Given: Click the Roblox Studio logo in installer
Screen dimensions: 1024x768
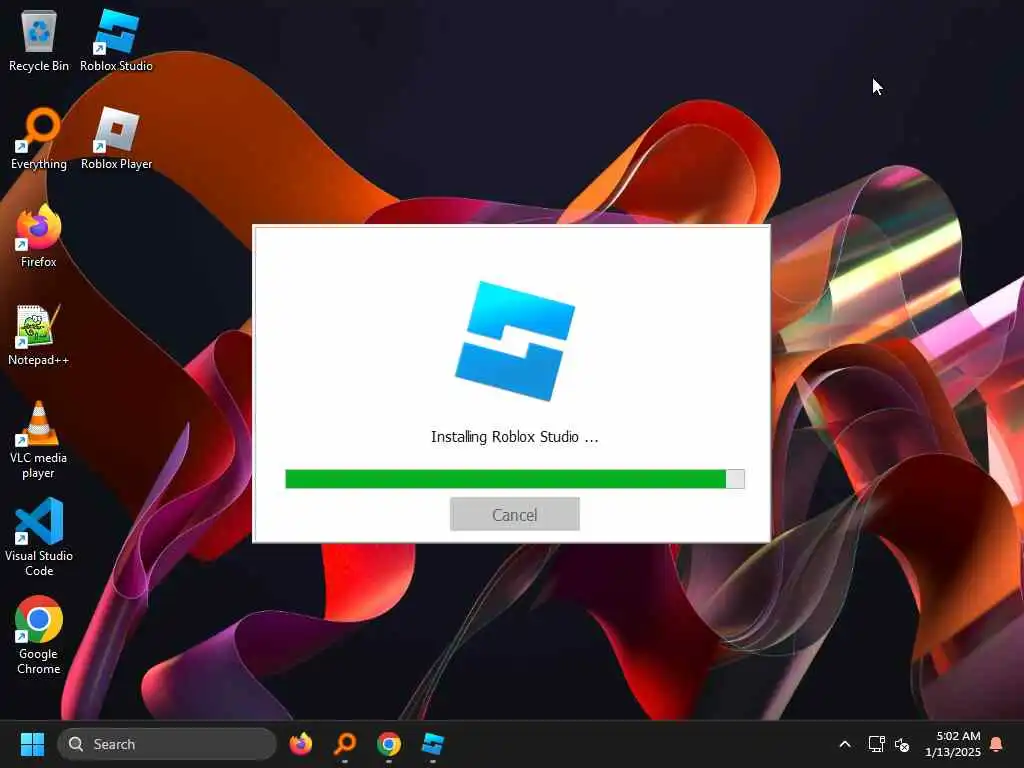Looking at the screenshot, I should pyautogui.click(x=515, y=341).
